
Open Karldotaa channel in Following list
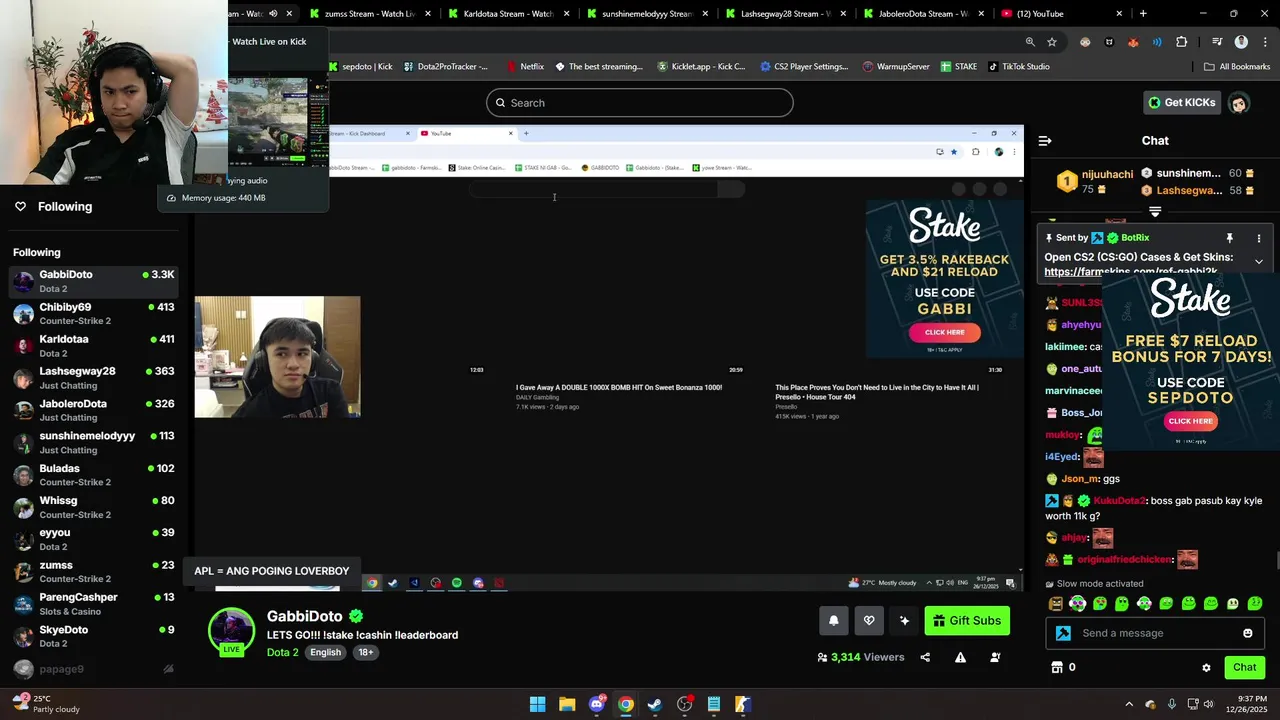pyautogui.click(x=94, y=346)
